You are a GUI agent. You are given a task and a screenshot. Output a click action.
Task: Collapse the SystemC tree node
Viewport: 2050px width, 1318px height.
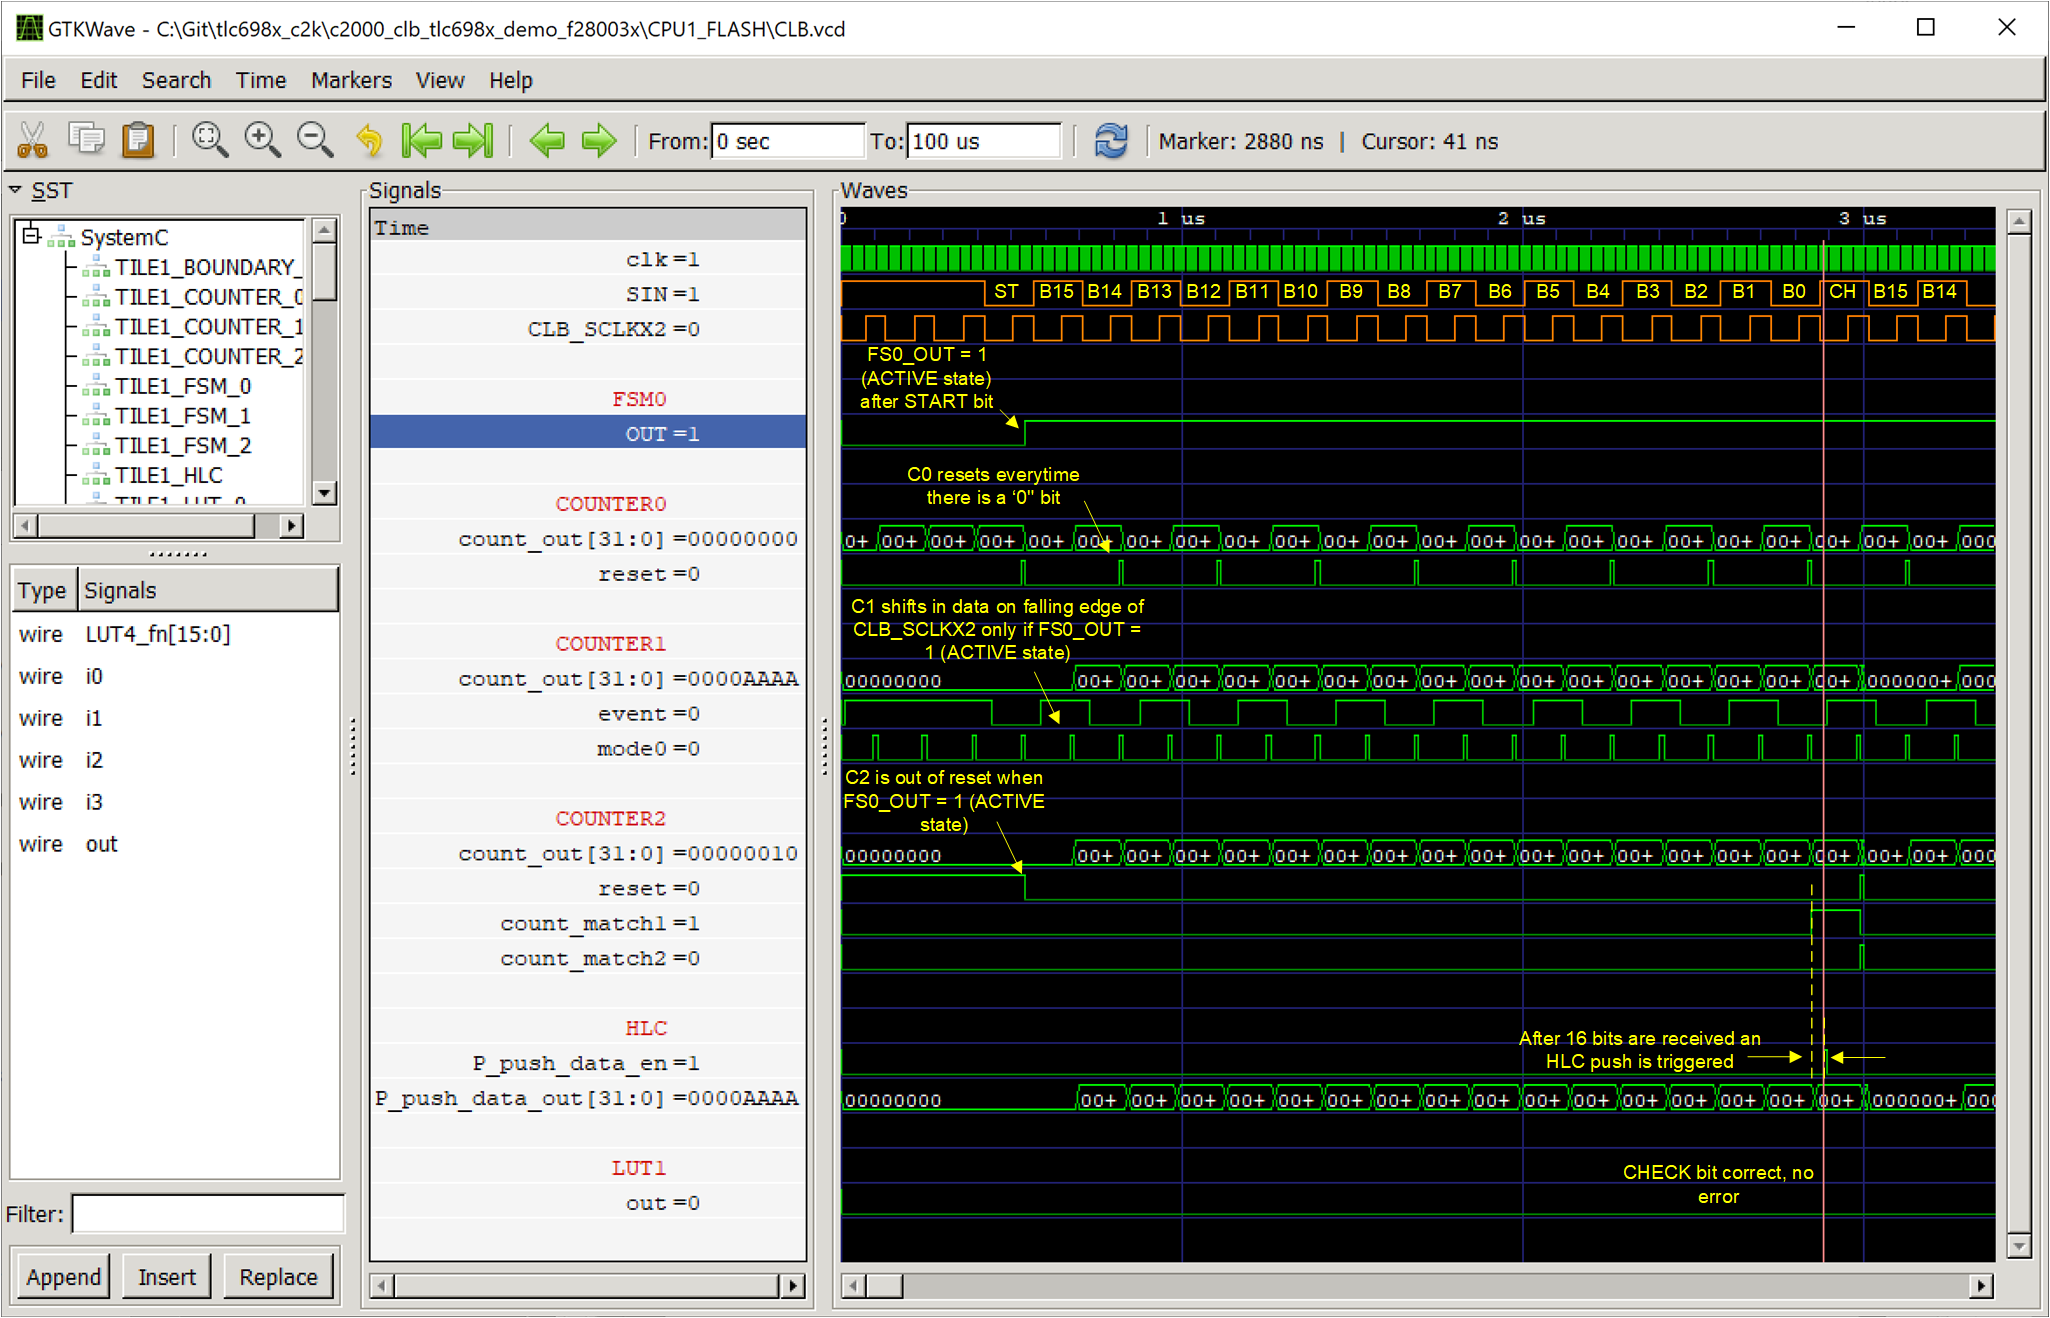click(x=31, y=236)
